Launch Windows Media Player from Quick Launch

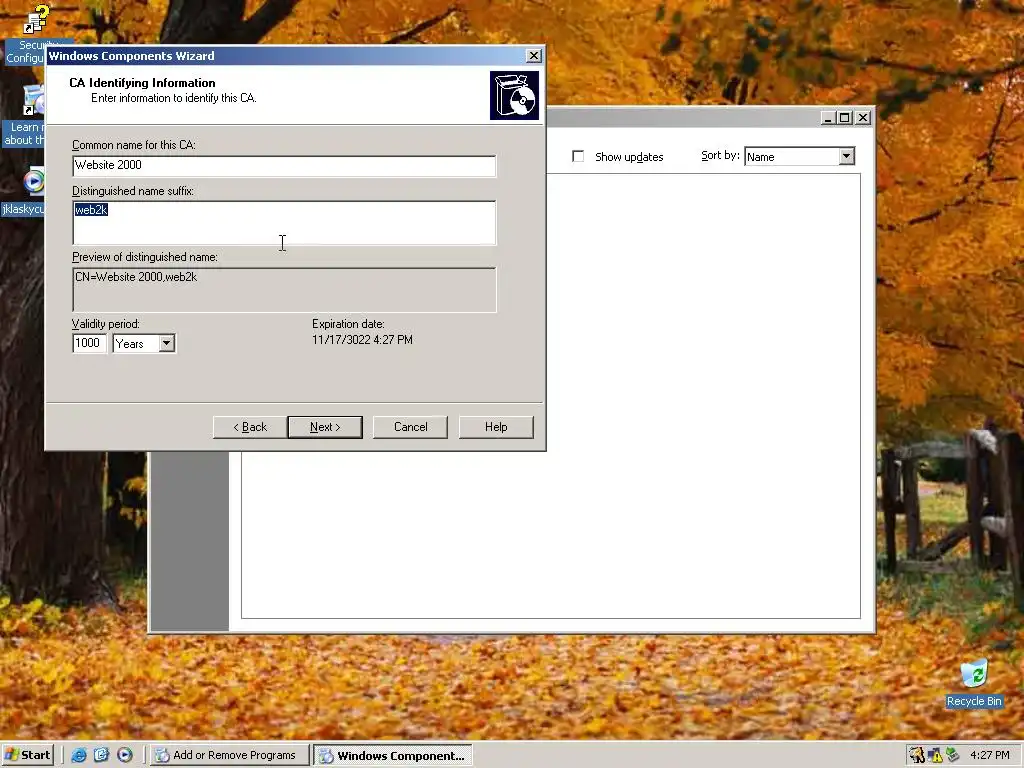click(x=125, y=755)
